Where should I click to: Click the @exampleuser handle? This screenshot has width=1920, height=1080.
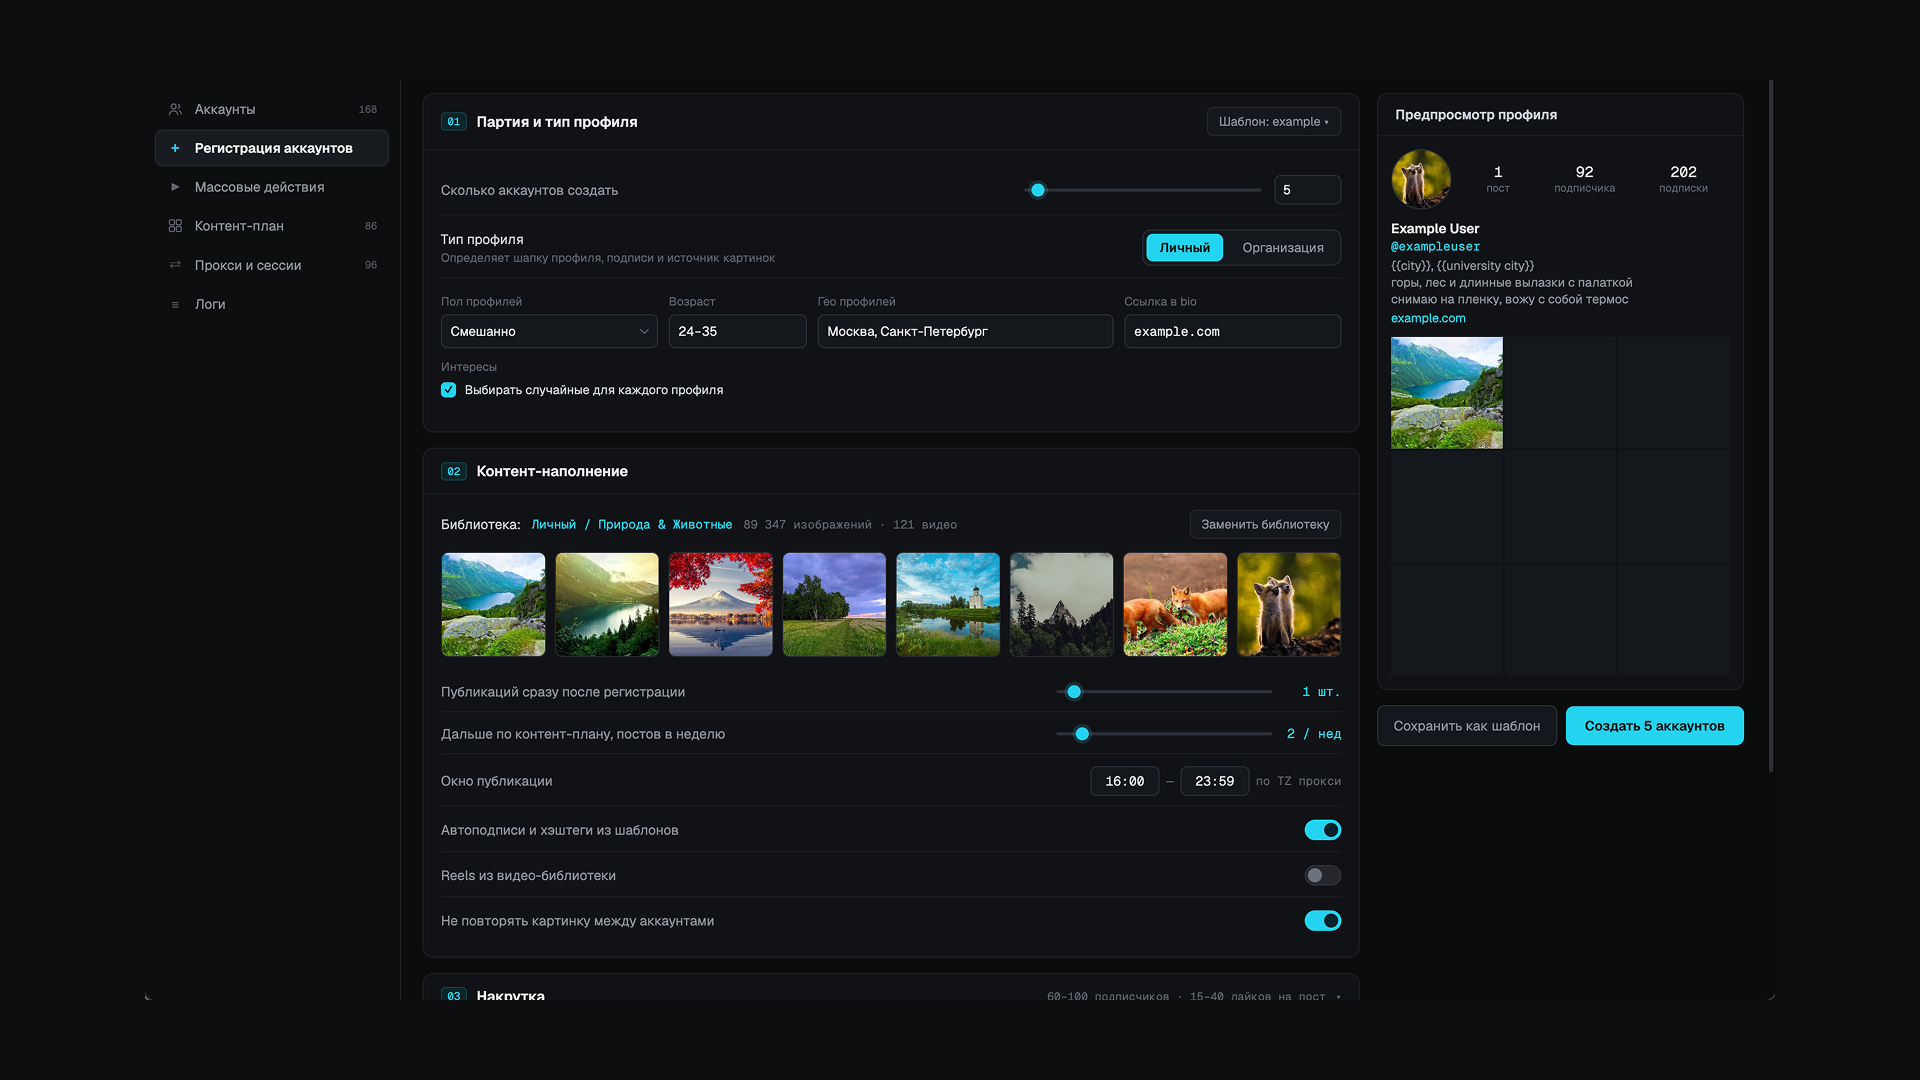click(x=1435, y=246)
